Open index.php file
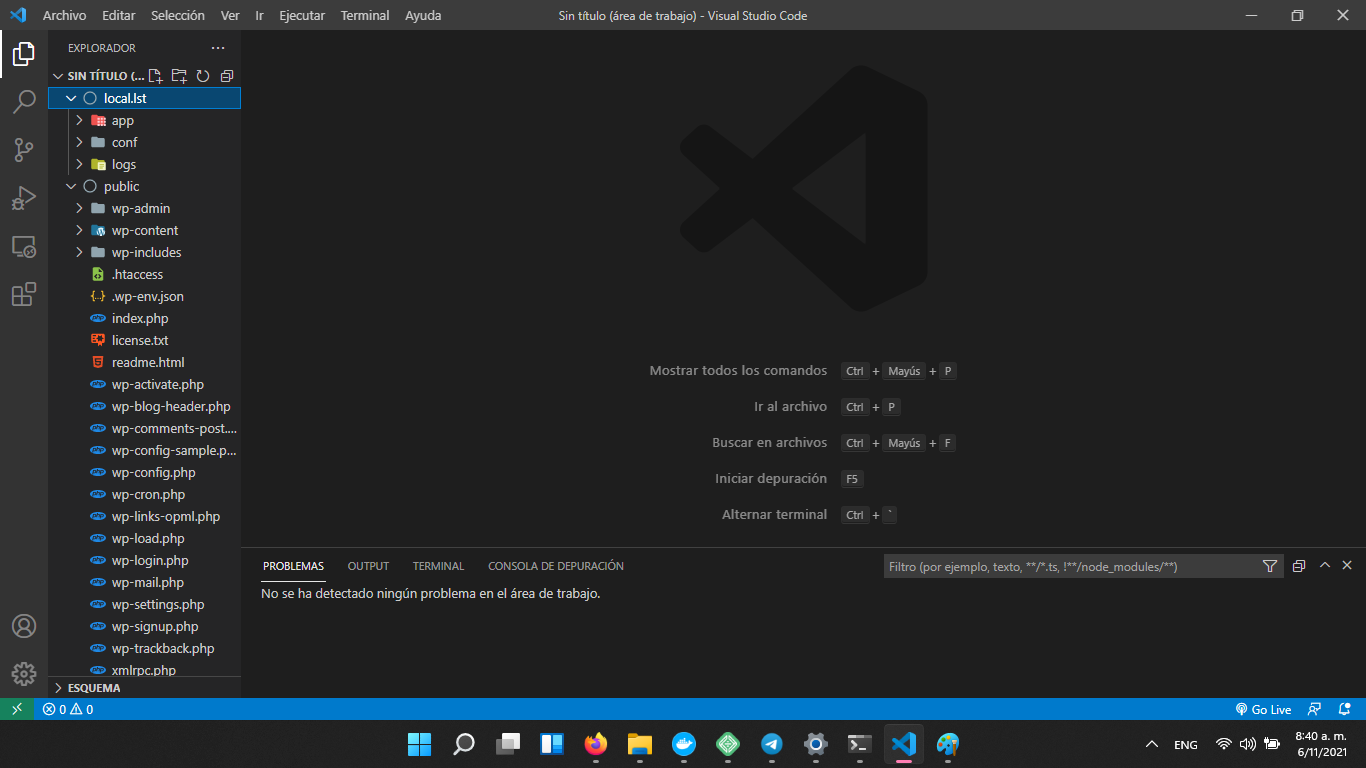The width and height of the screenshot is (1366, 768). pyautogui.click(x=144, y=318)
